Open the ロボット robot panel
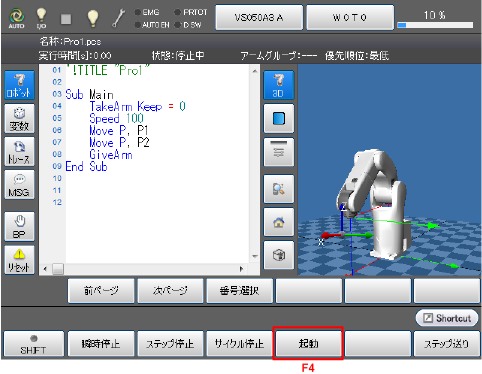 click(19, 85)
